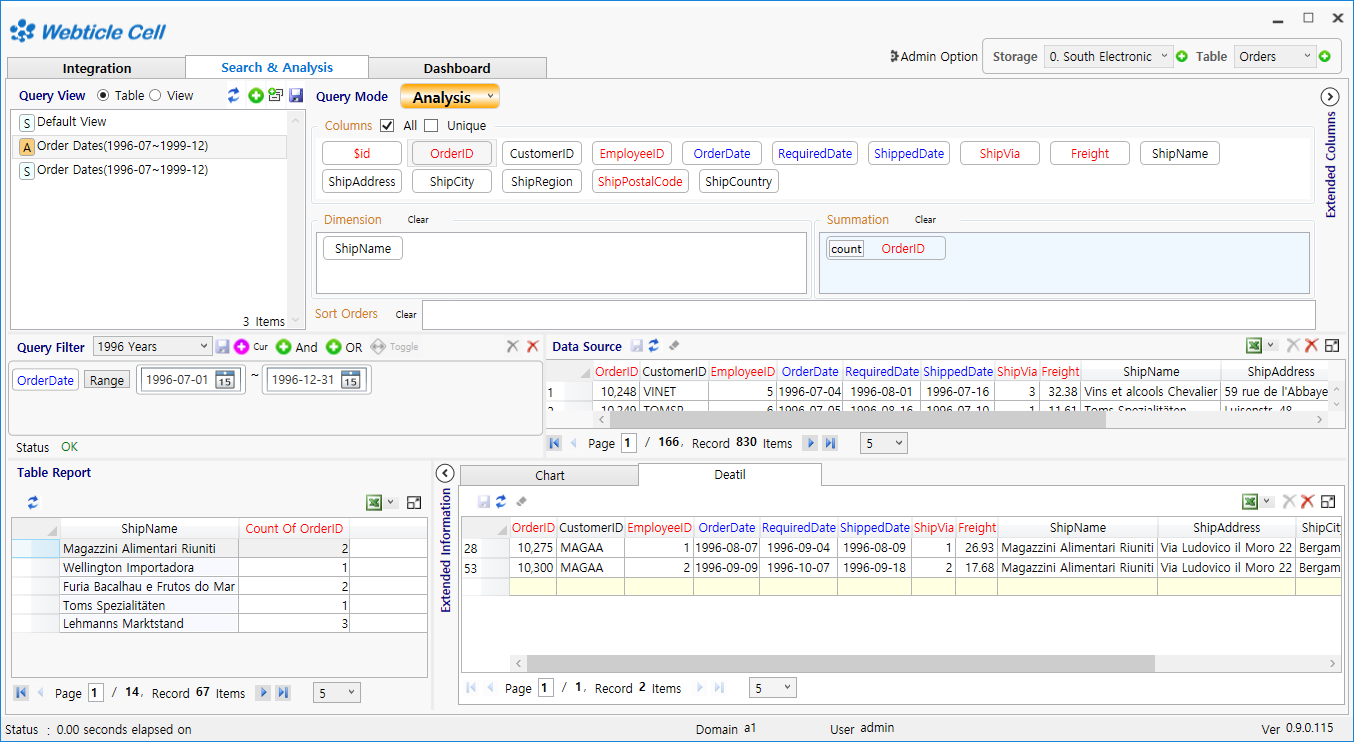Screen dimensions: 1354x742
Task: Open the Table selector showing Orders
Action: click(1275, 56)
